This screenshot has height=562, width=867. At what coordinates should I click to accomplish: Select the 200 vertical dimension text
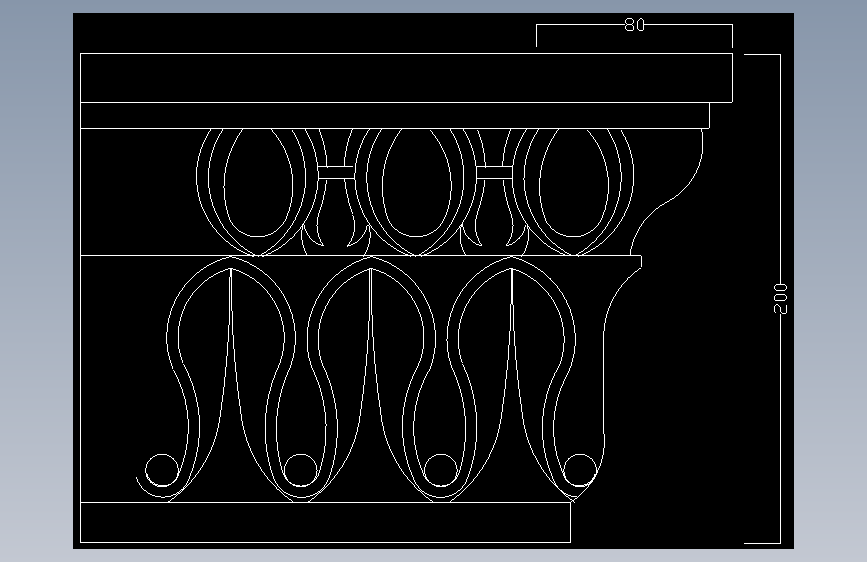(x=780, y=298)
